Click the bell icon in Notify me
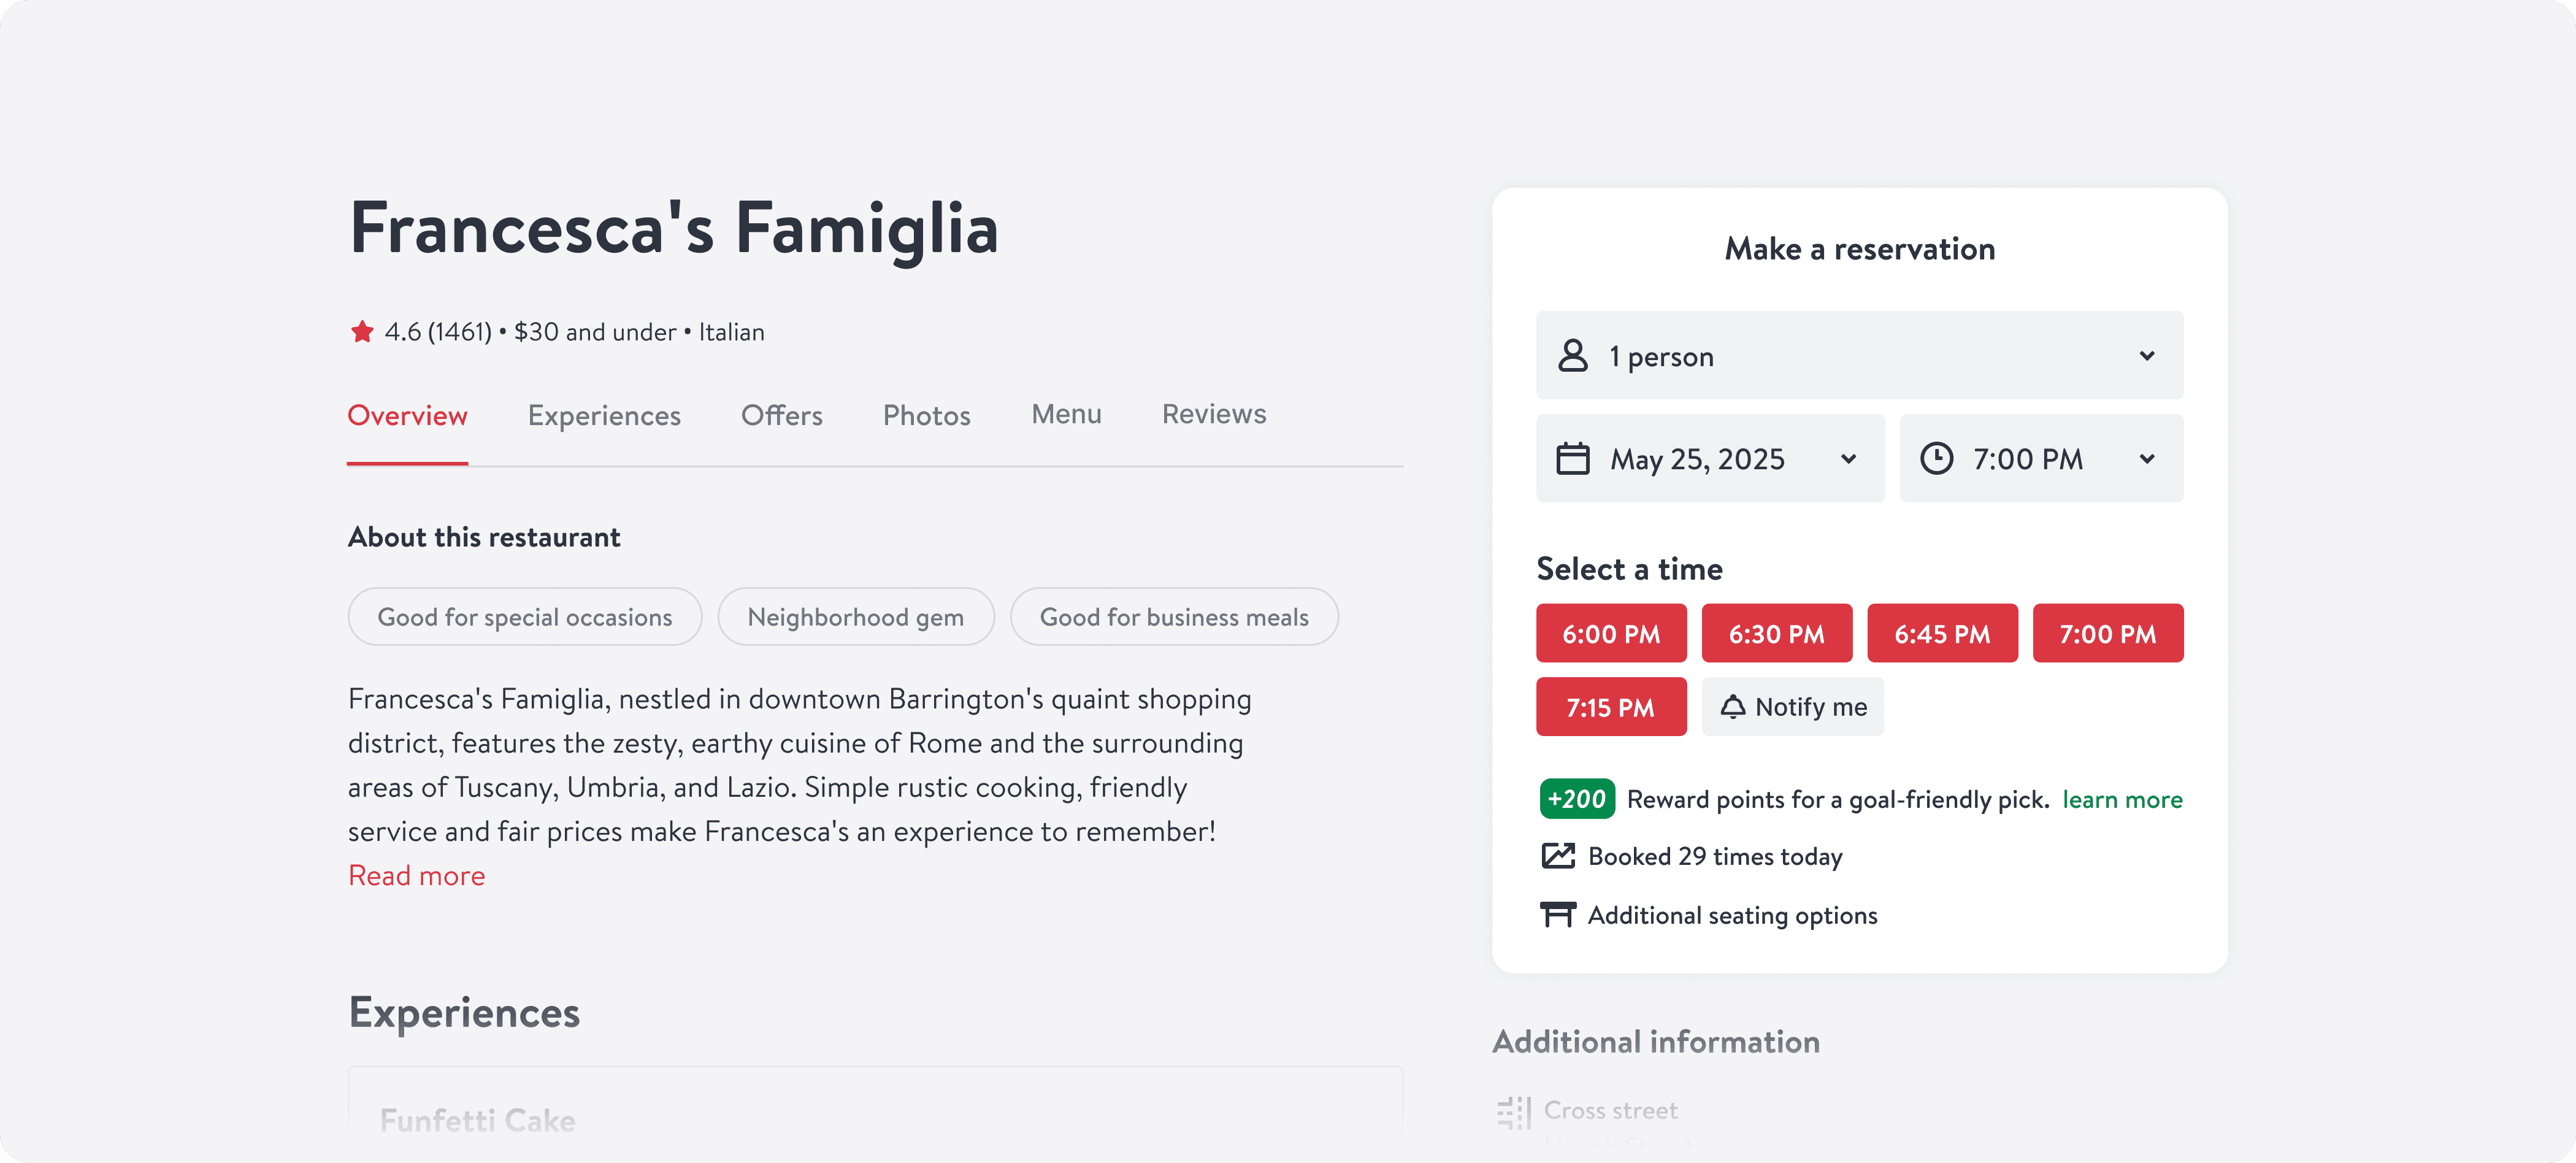 [x=1732, y=707]
